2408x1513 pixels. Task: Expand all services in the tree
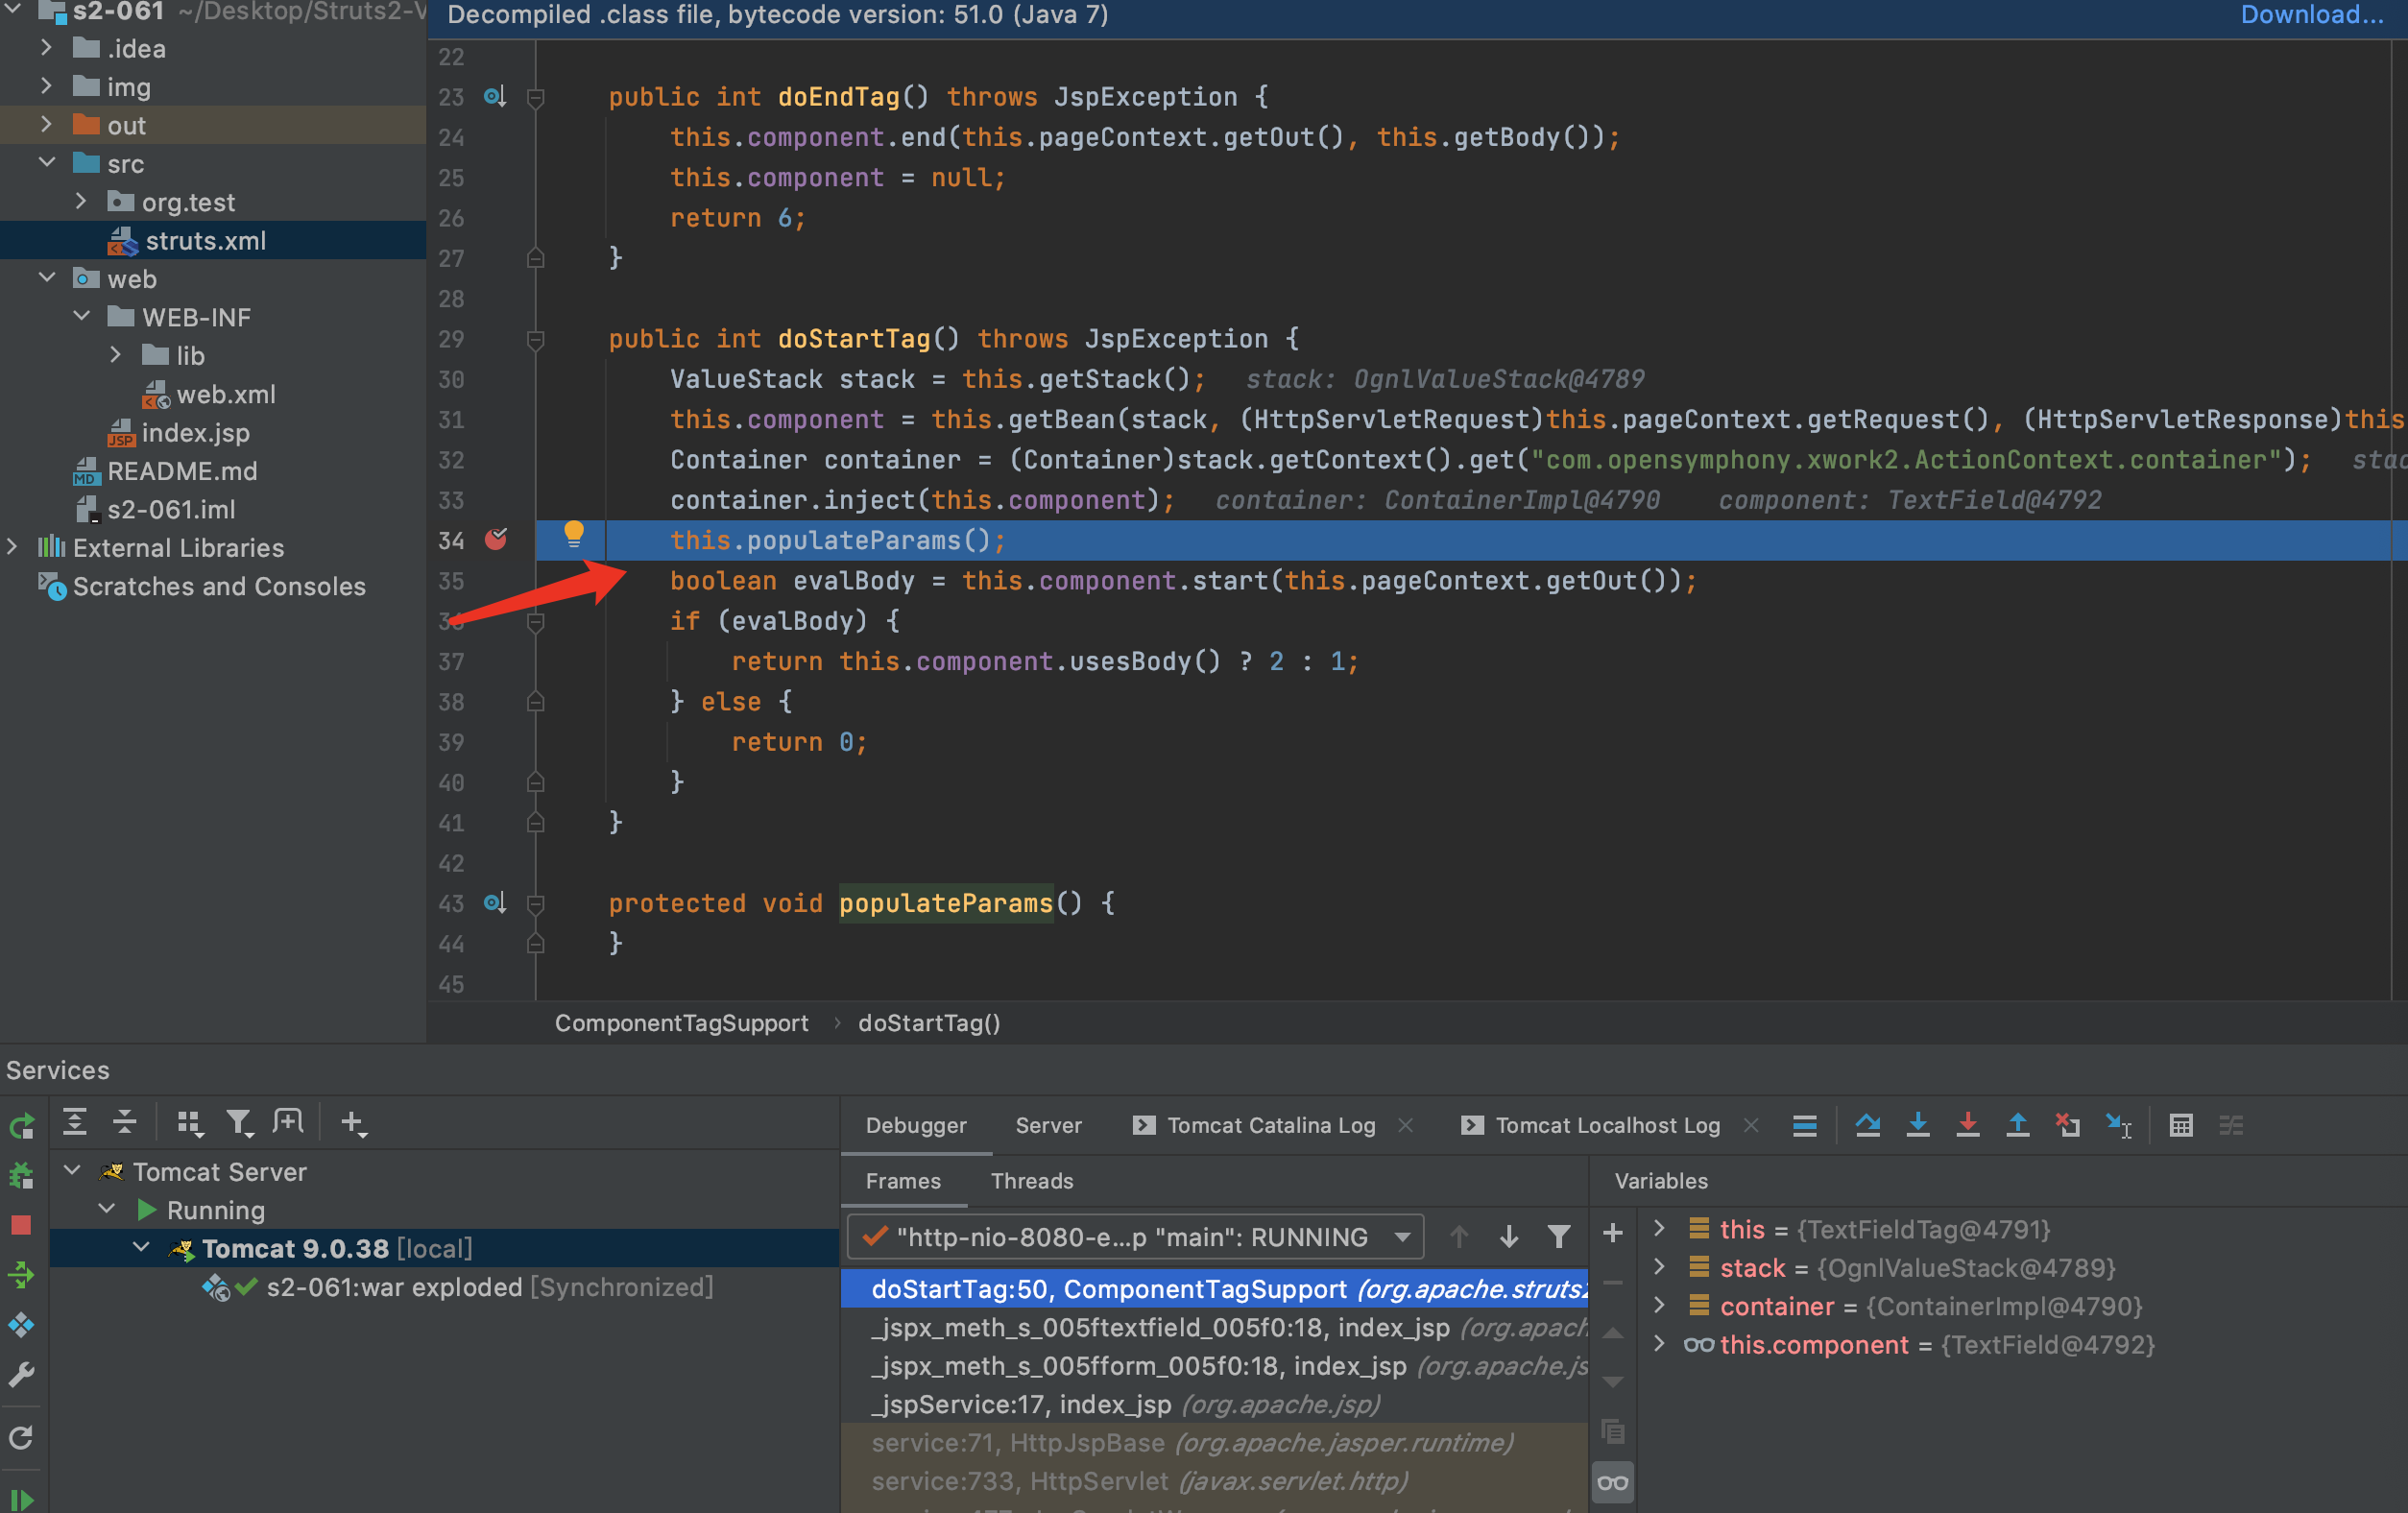coord(75,1122)
